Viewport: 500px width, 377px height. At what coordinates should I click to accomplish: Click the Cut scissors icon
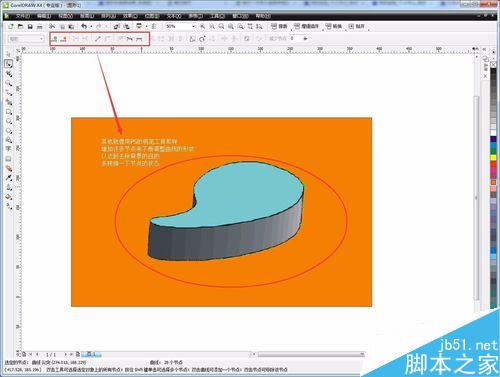pyautogui.click(x=52, y=26)
